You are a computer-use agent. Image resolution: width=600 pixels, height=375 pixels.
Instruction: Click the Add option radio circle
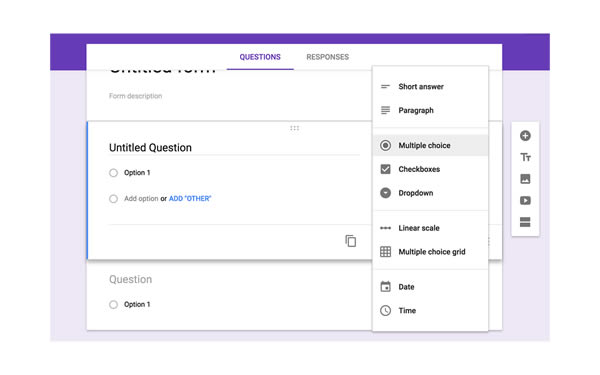[113, 199]
